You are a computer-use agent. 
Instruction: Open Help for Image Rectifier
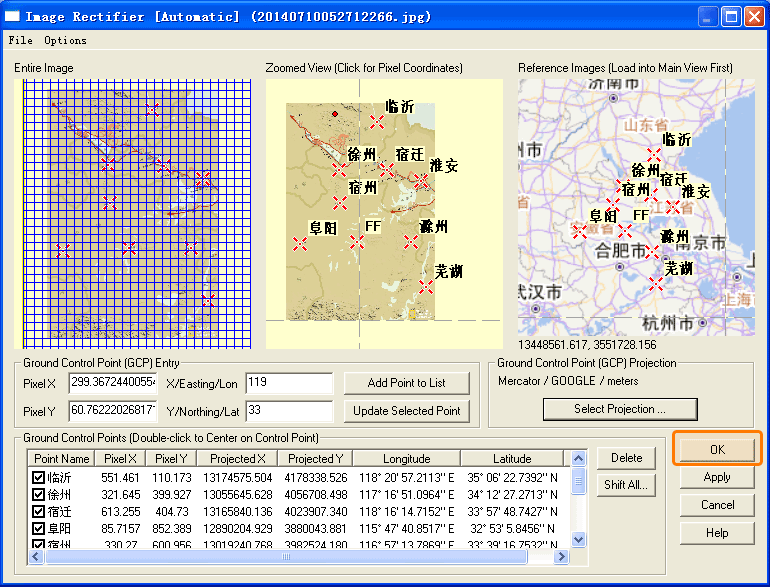tap(717, 533)
